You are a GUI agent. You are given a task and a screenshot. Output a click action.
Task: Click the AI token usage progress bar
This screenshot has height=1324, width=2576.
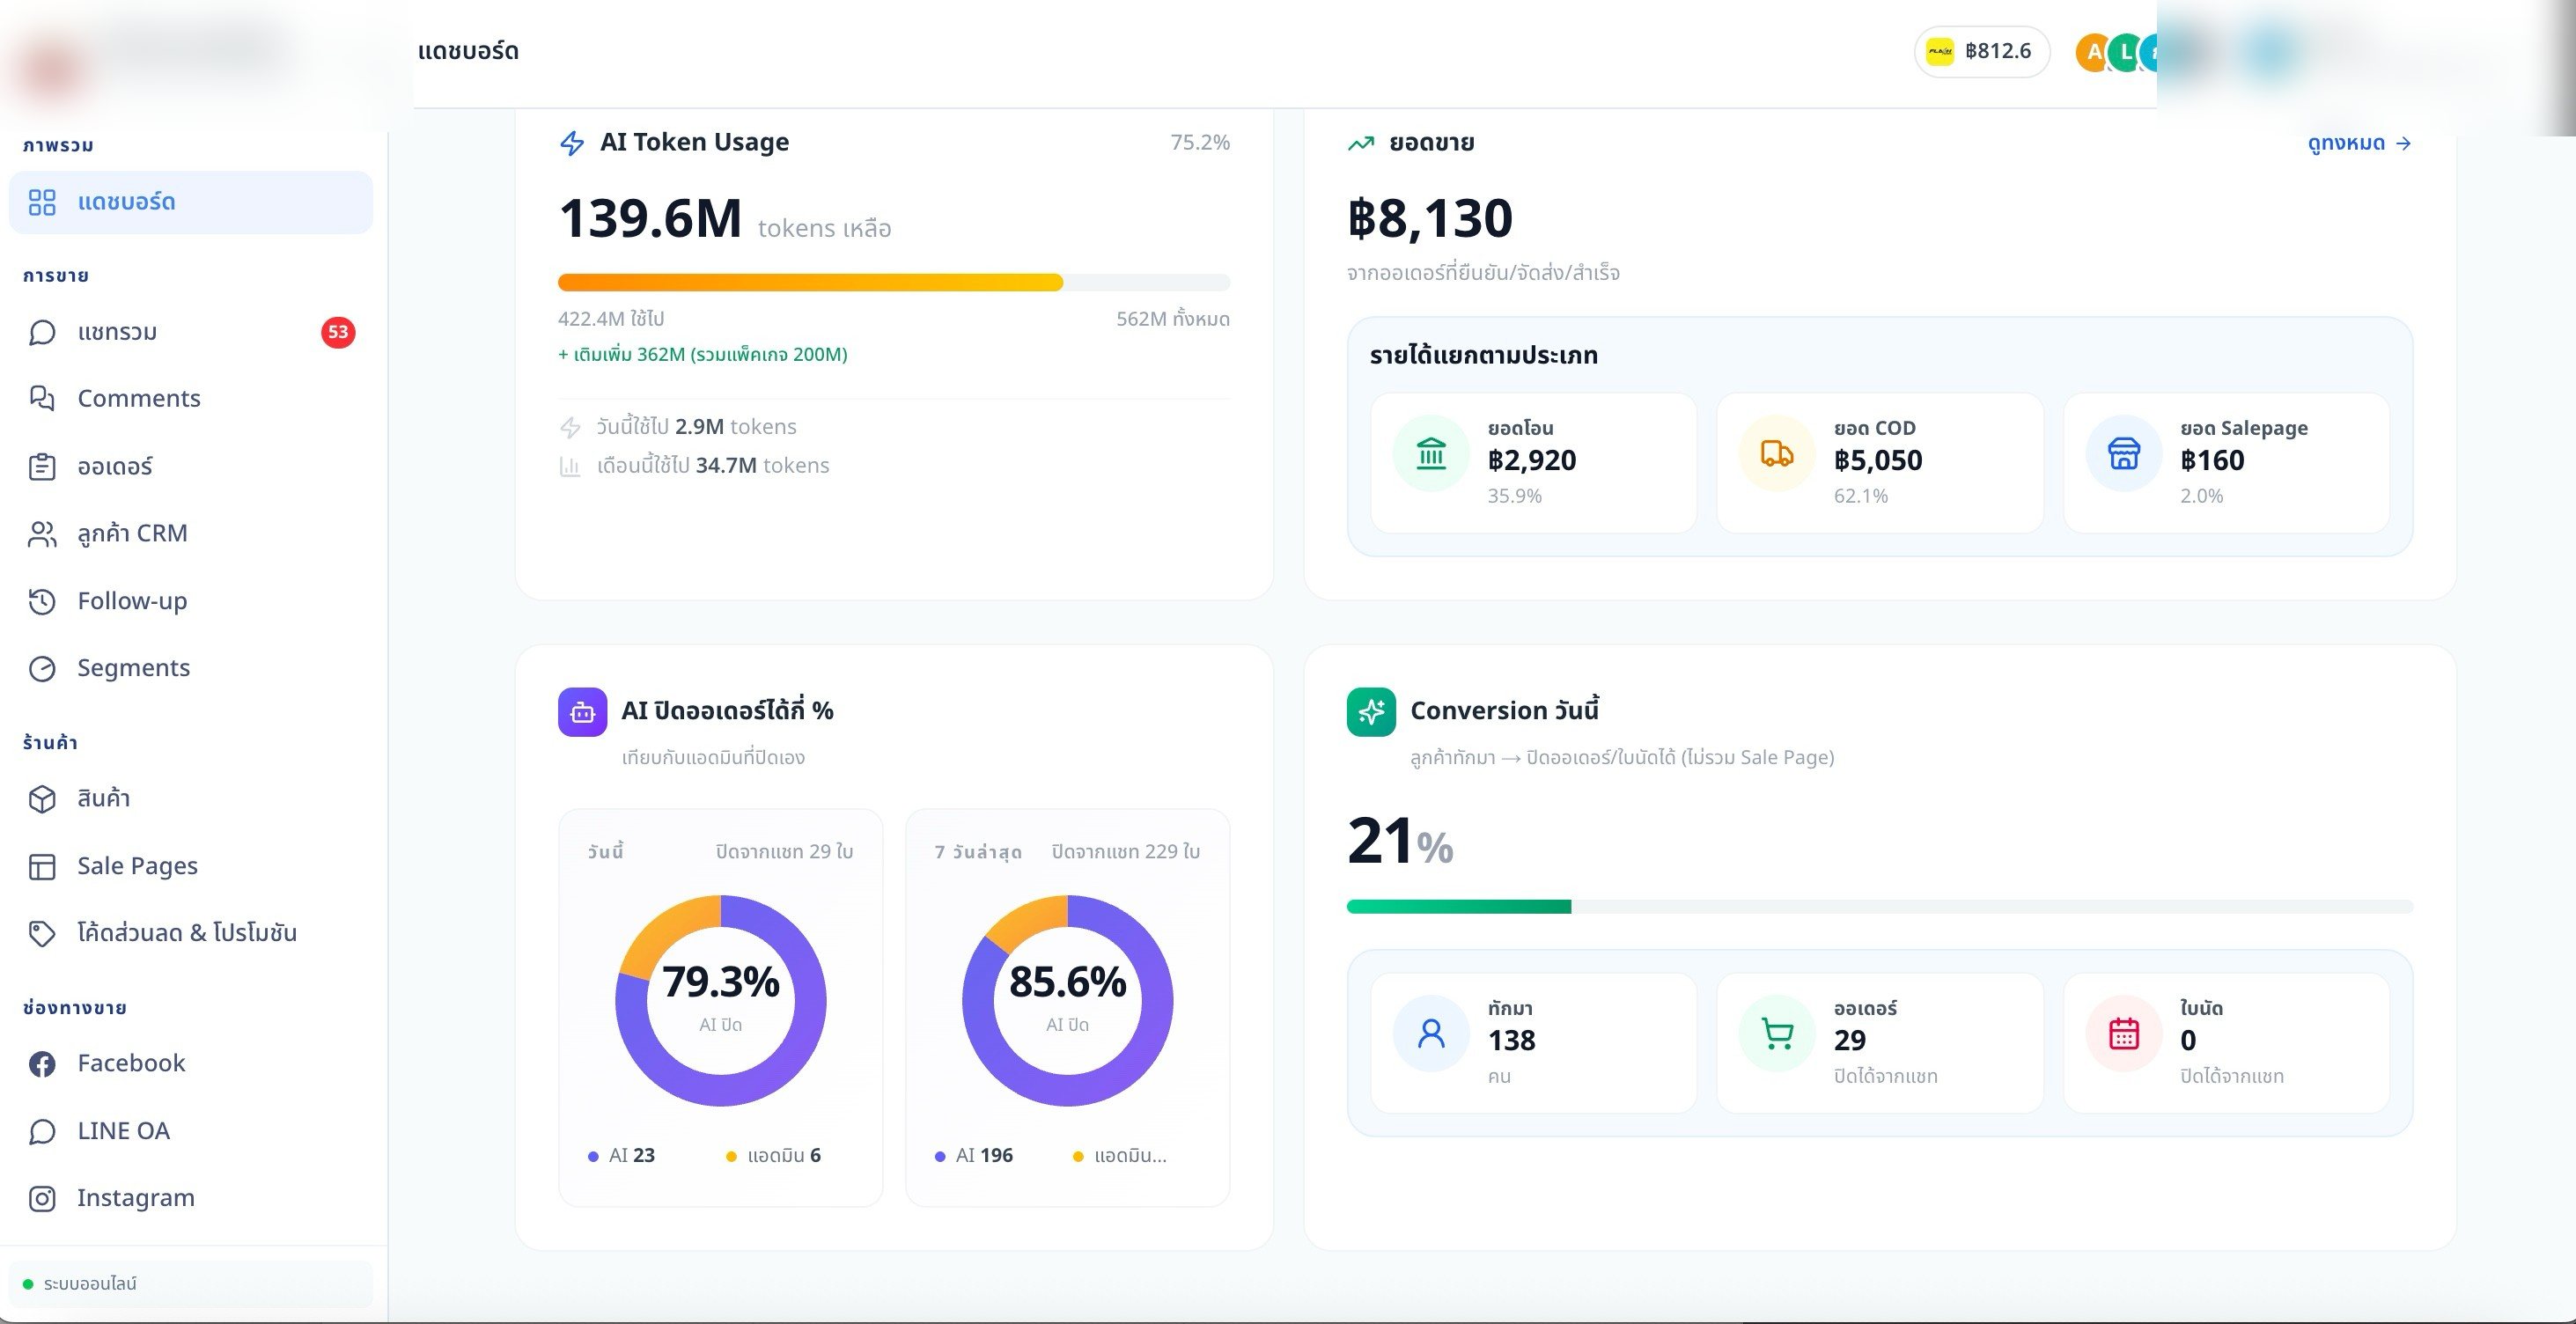[x=893, y=283]
